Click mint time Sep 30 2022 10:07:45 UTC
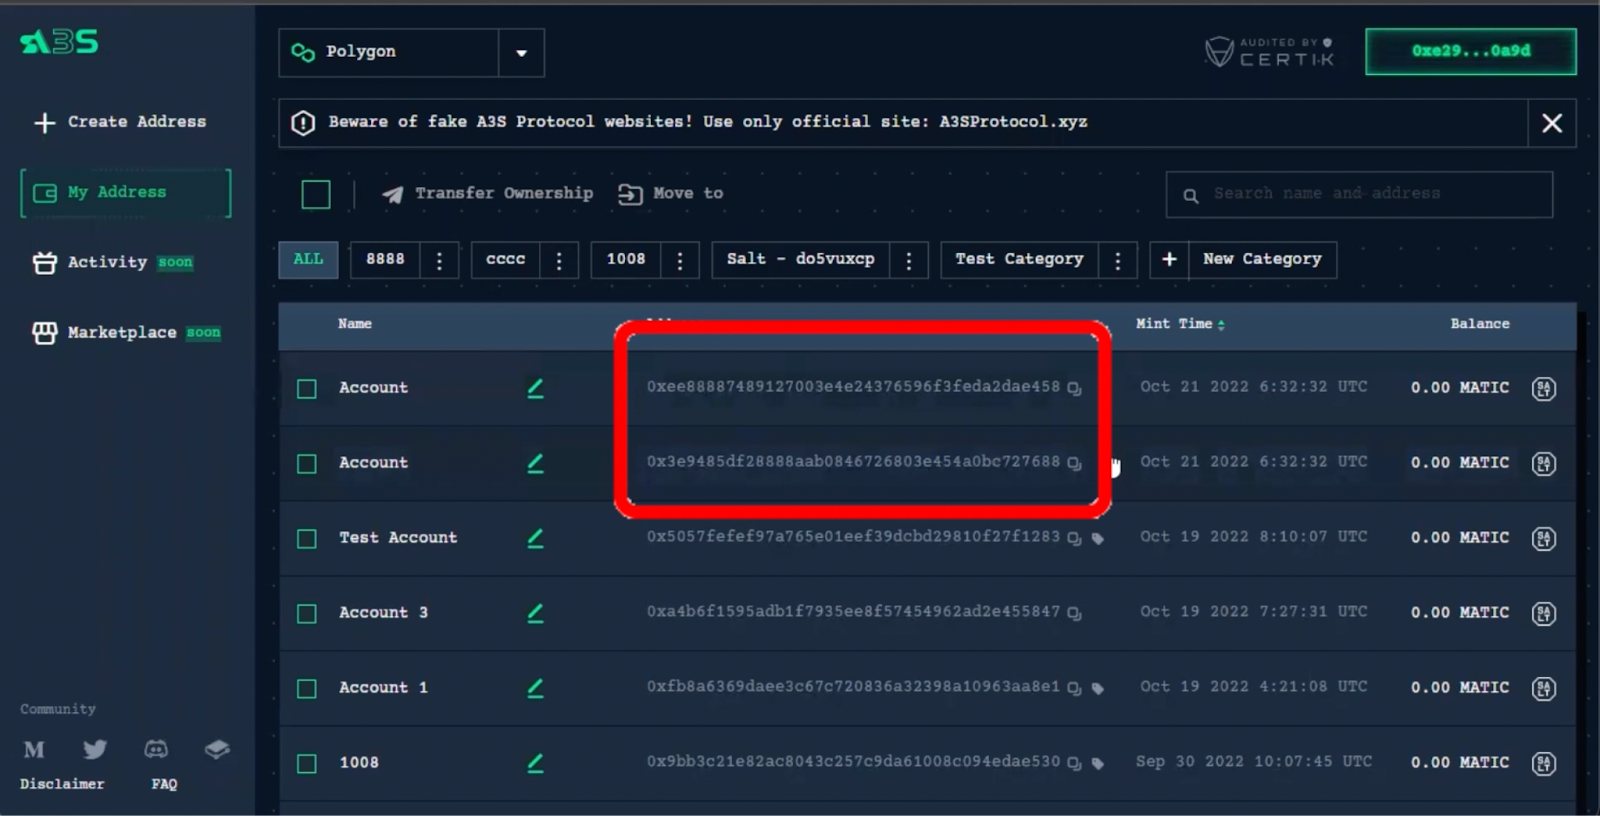The height and width of the screenshot is (816, 1600). click(1254, 762)
